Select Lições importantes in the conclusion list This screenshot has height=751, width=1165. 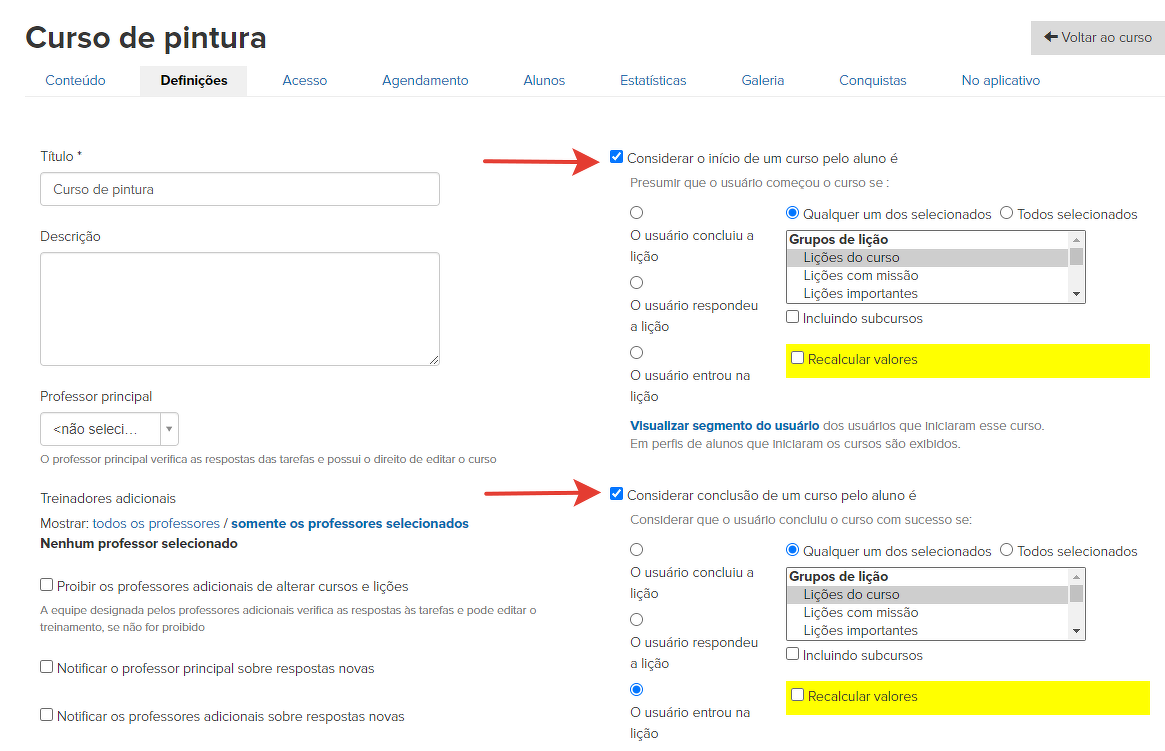coord(860,631)
